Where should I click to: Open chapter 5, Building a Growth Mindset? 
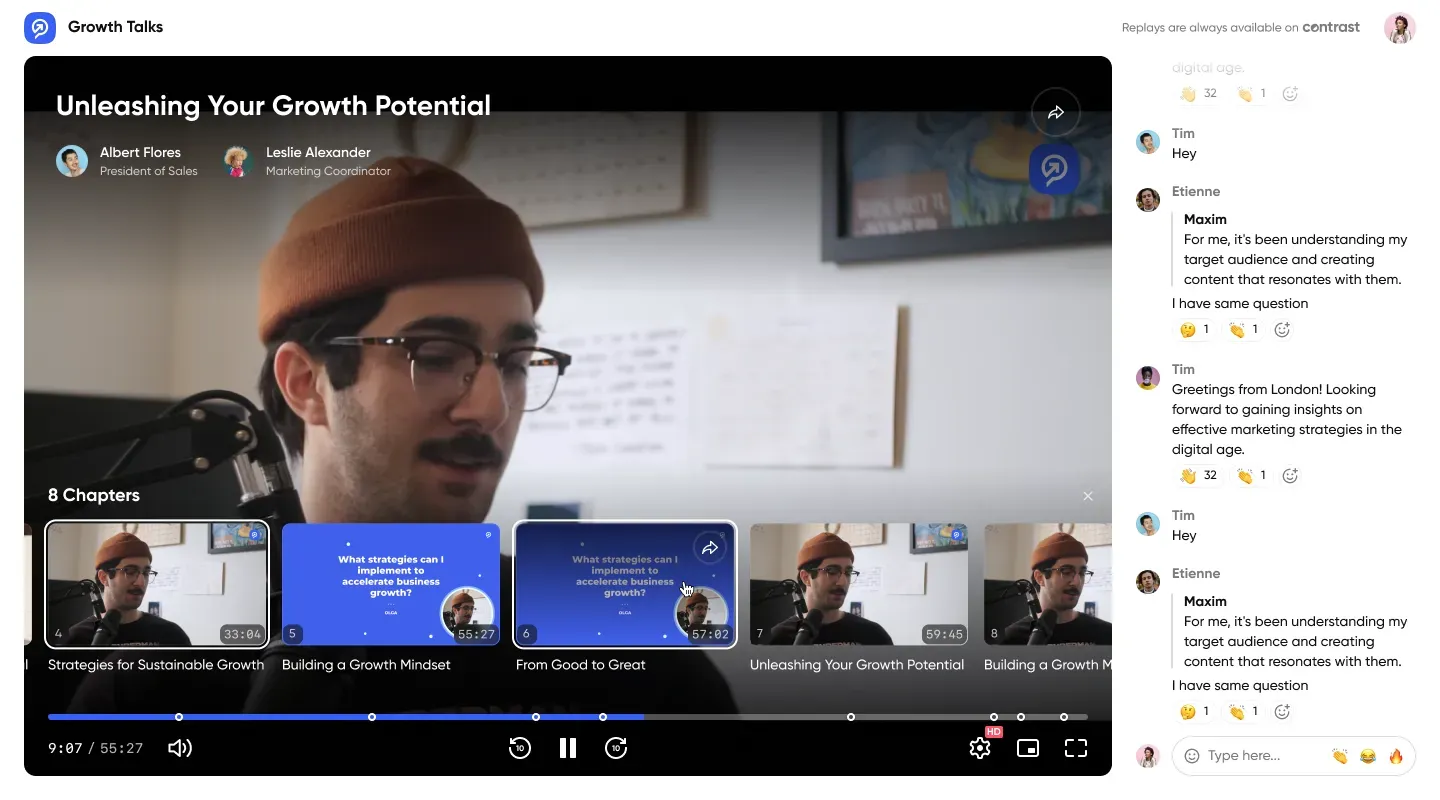(390, 584)
